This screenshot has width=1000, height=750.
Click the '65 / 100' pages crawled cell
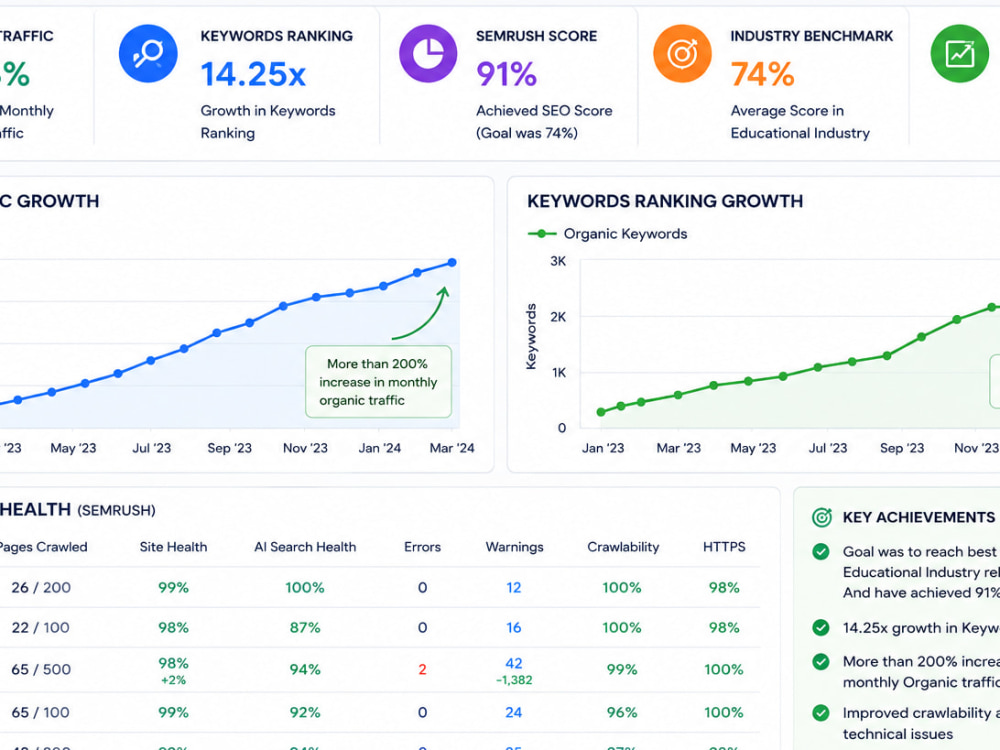pos(40,712)
